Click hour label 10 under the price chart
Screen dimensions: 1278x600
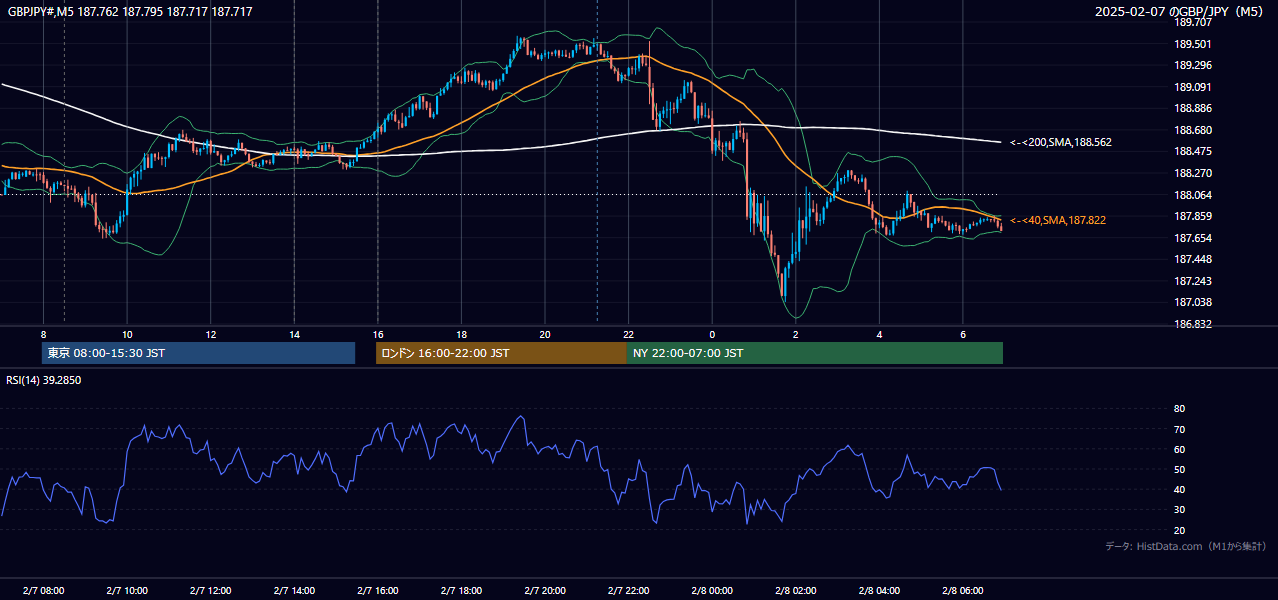(127, 334)
